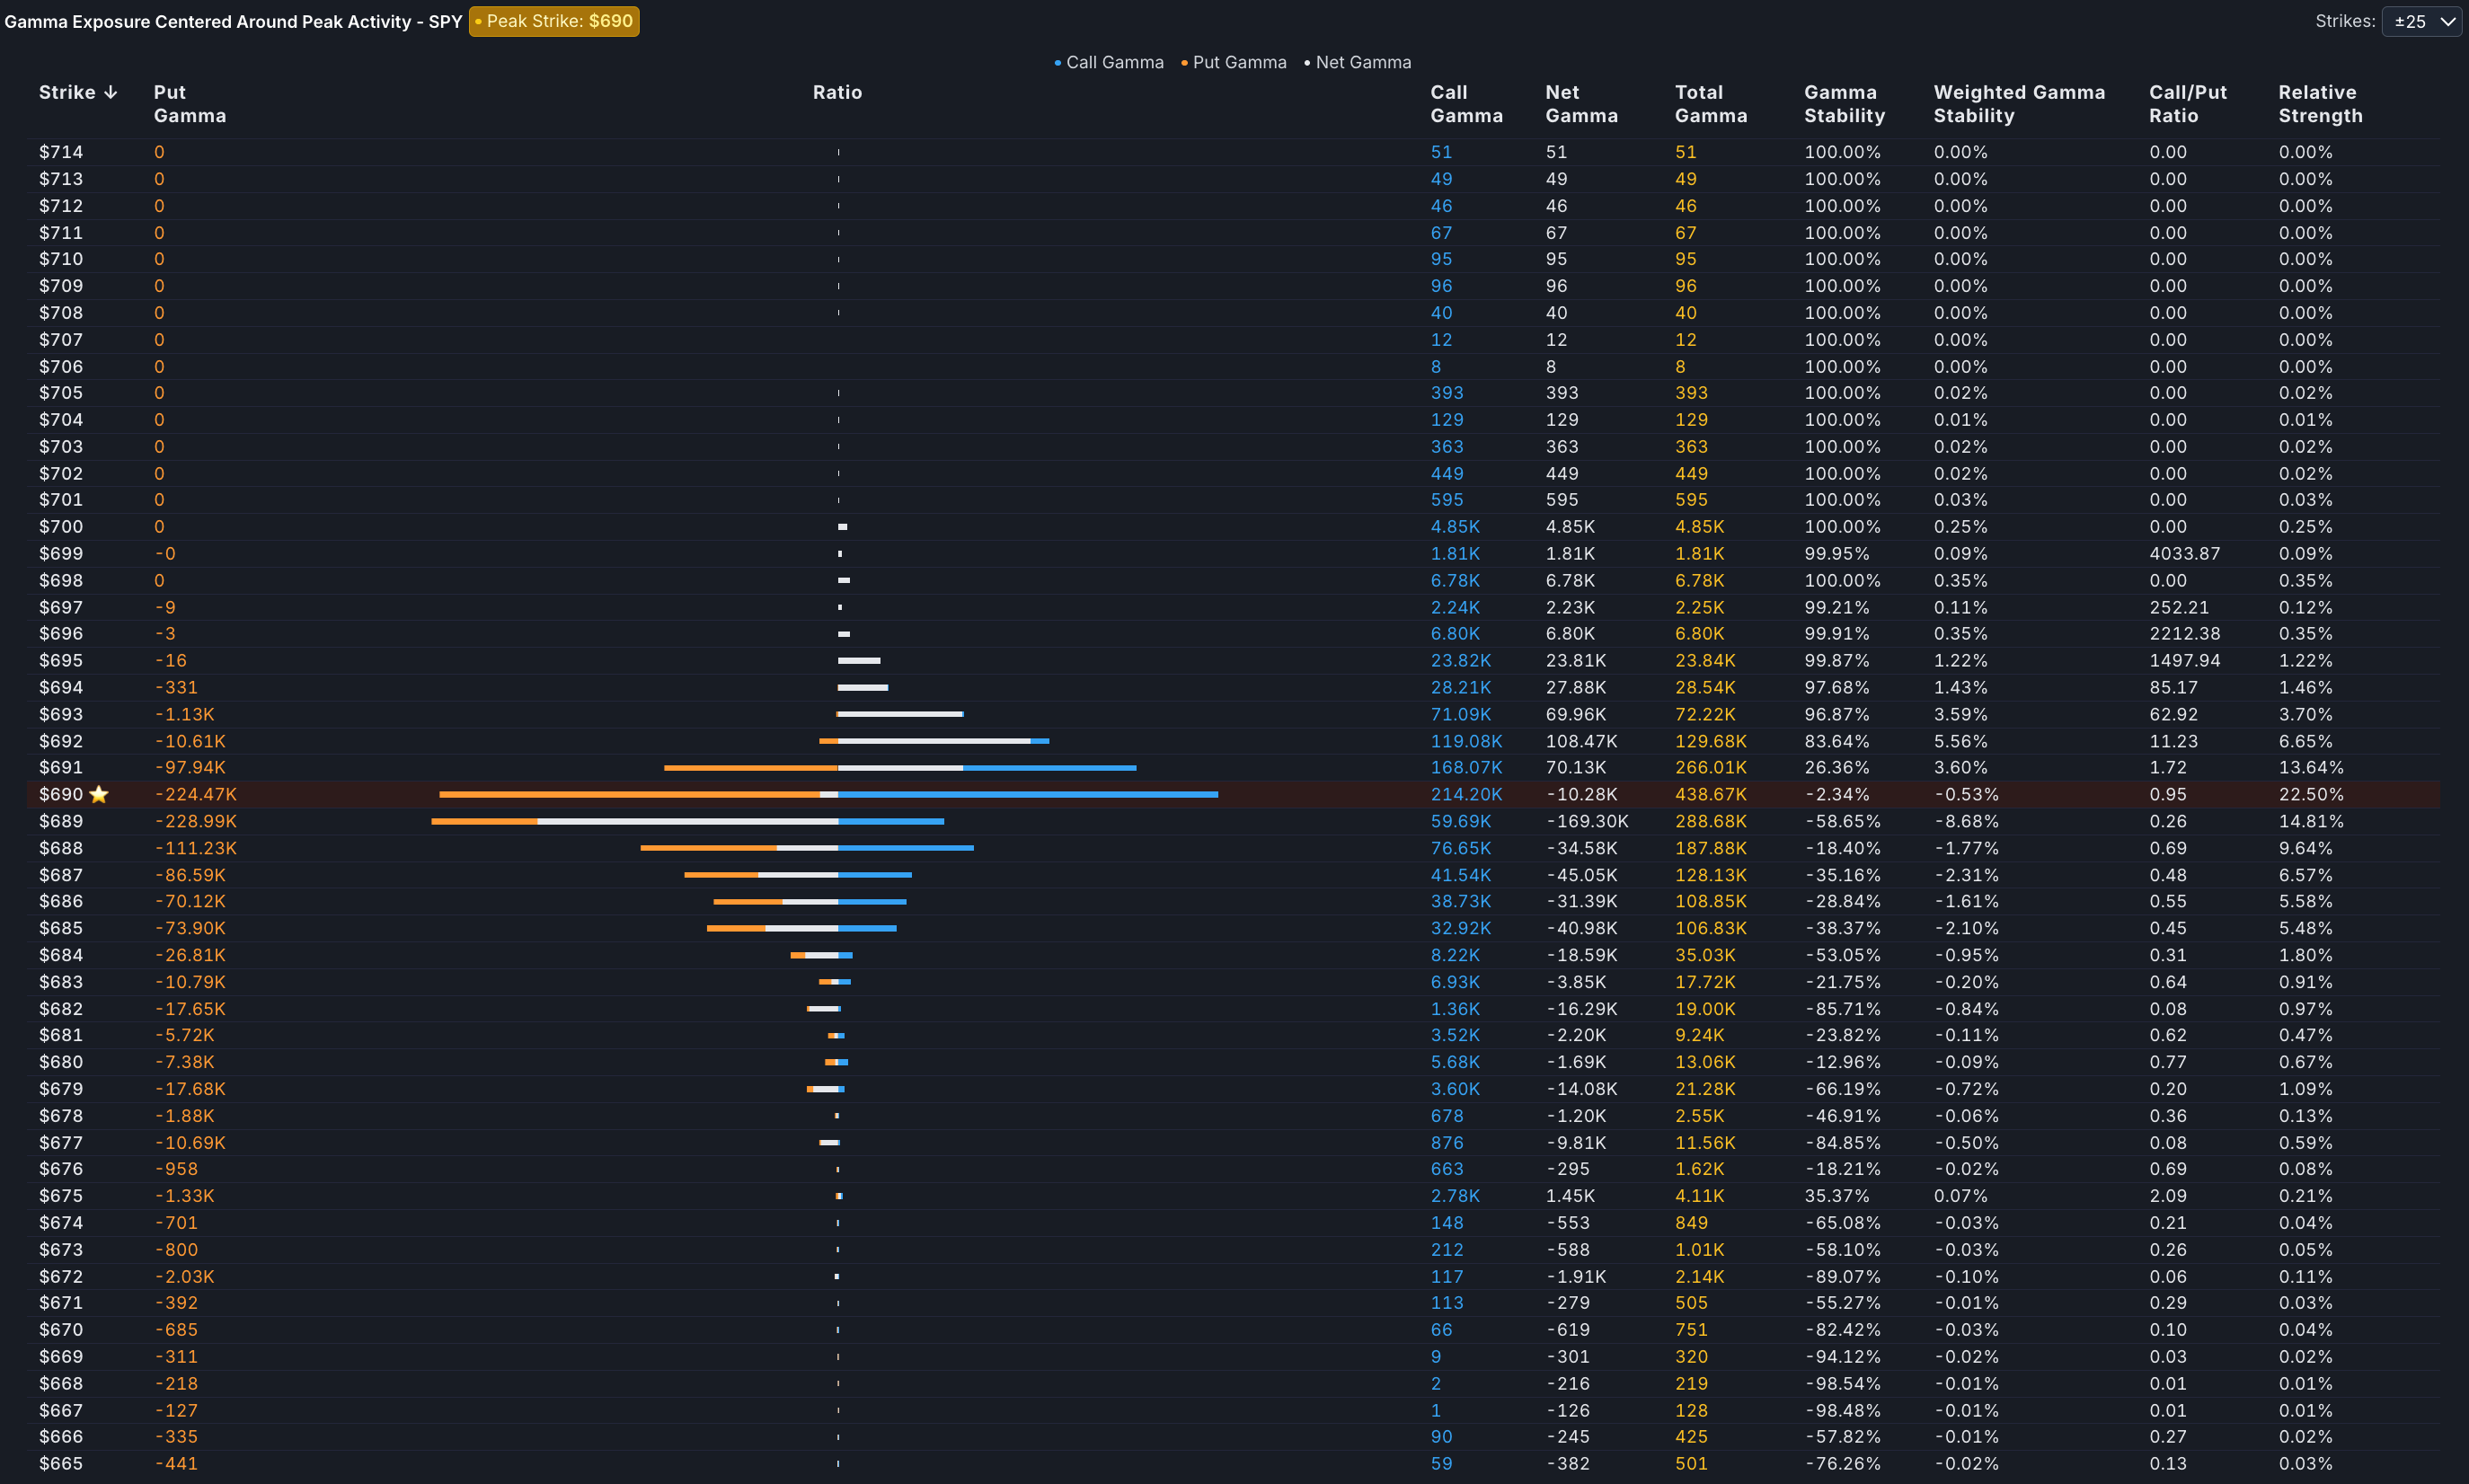Click the dropdown chevron beside ±25
The height and width of the screenshot is (1484, 2469).
point(2447,21)
